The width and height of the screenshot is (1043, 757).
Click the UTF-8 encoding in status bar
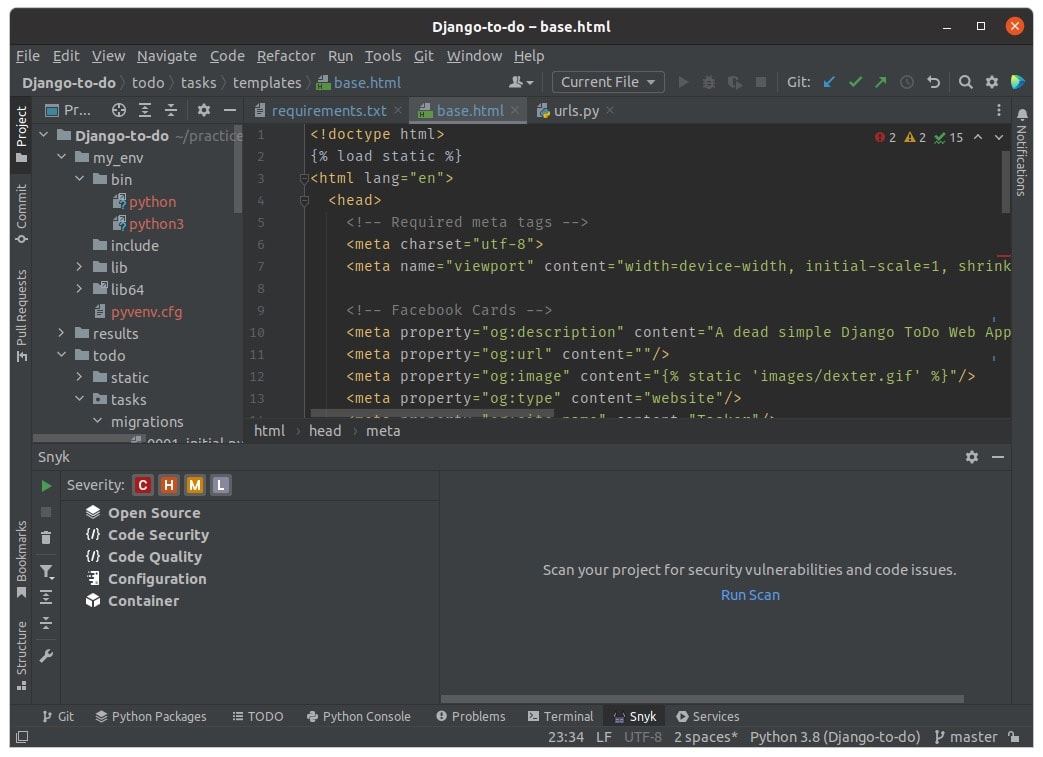click(643, 737)
